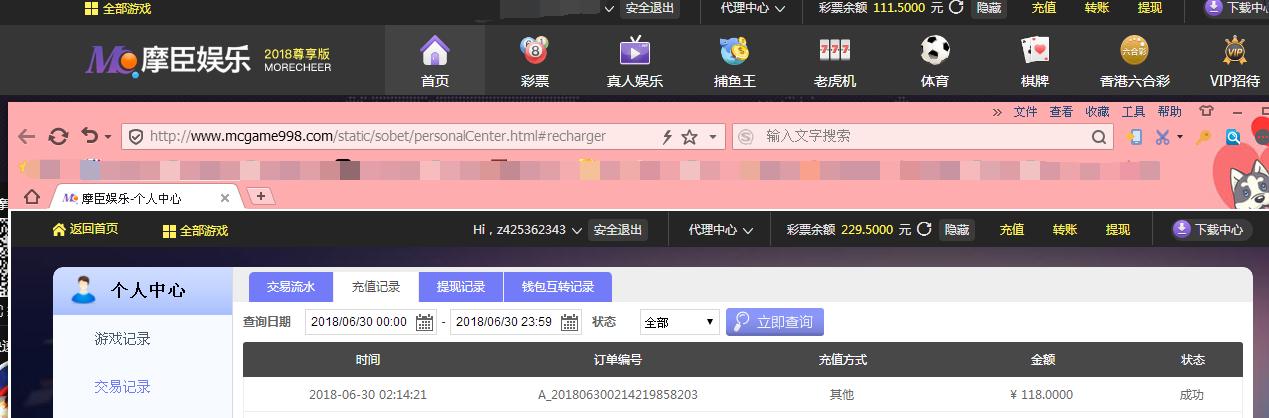Open the 真人娱乐 live TV icon
1269x418 pixels.
point(635,50)
